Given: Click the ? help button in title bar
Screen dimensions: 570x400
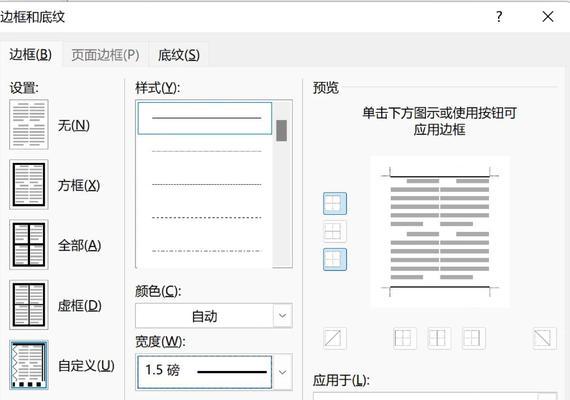Looking at the screenshot, I should [499, 17].
